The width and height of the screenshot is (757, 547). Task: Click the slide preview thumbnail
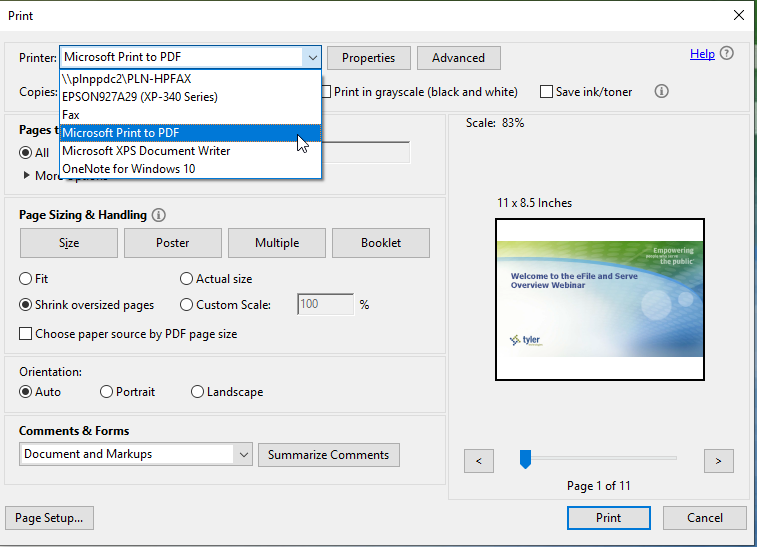coord(600,299)
